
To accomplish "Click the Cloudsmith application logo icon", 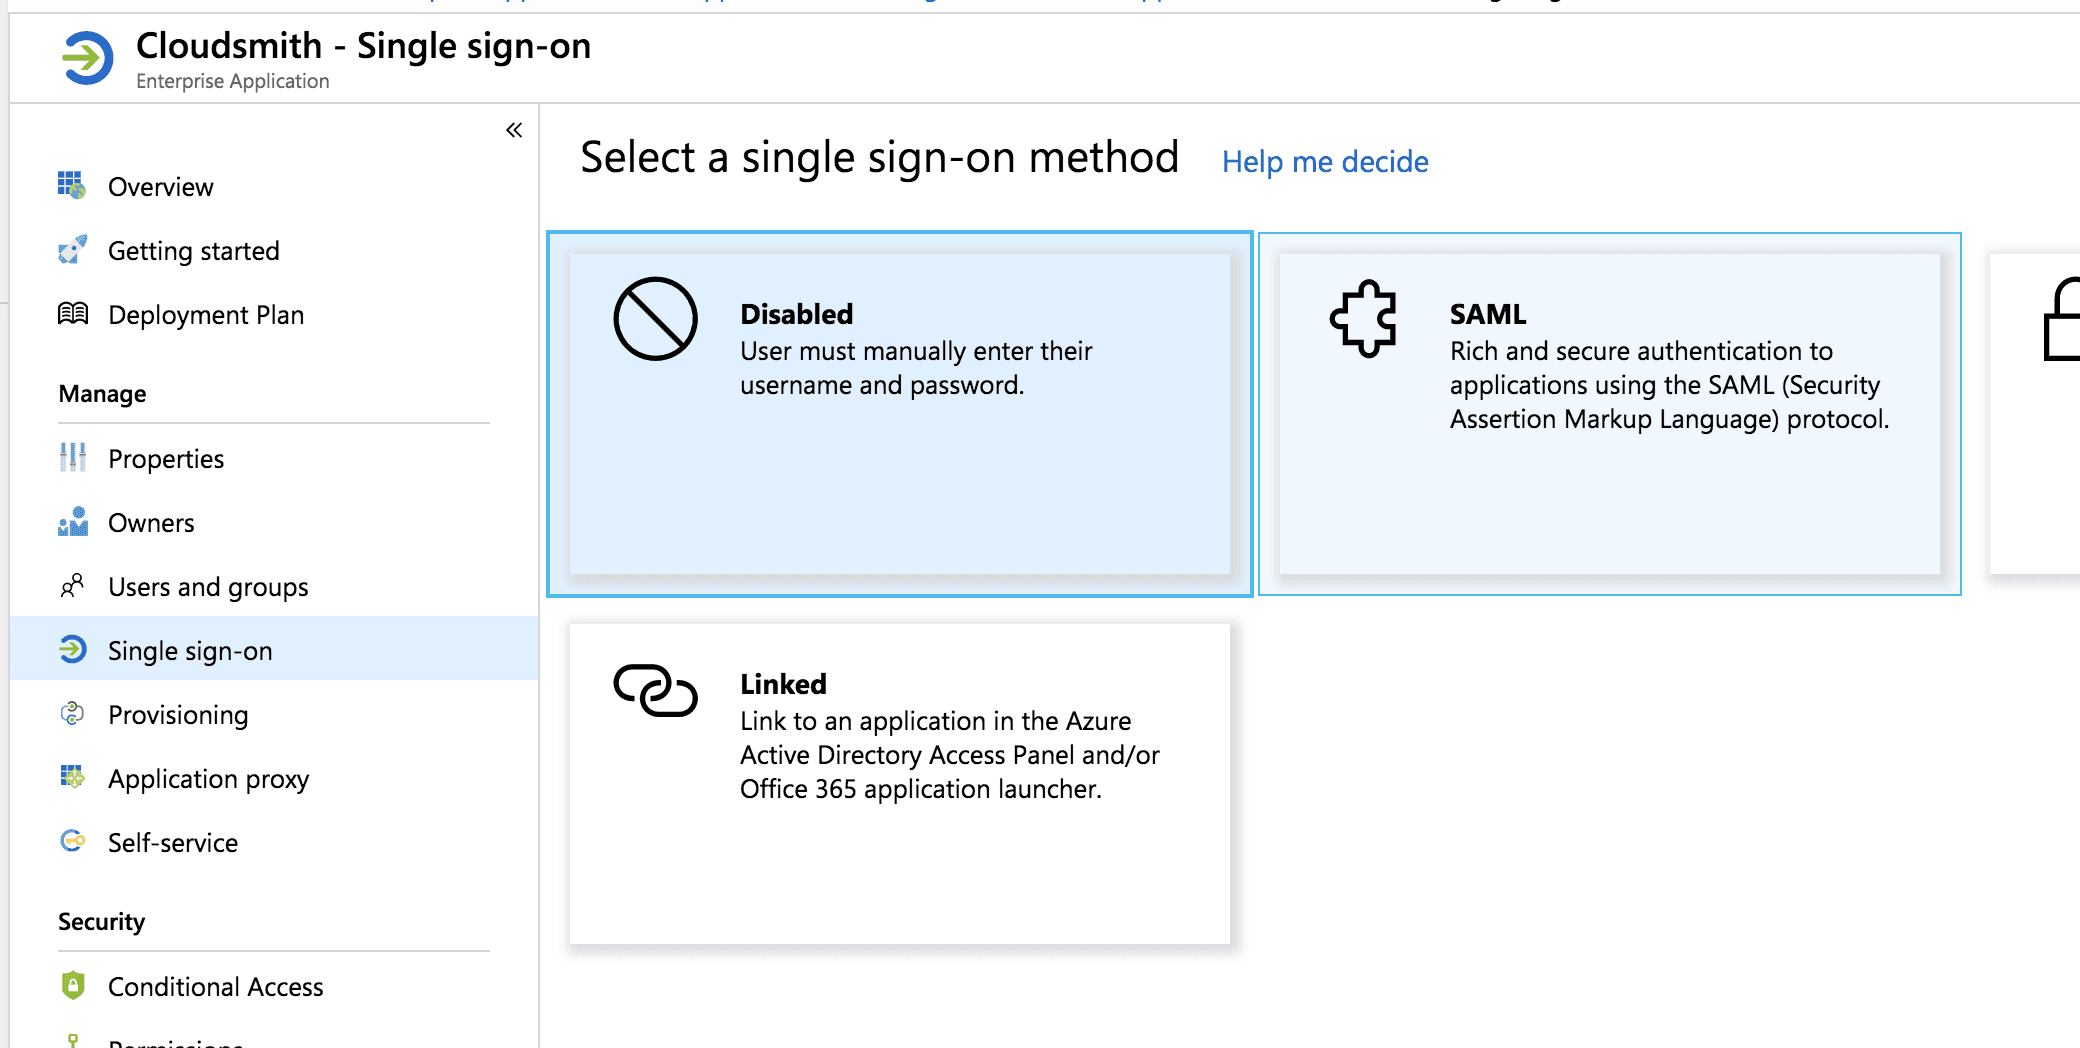I will click(87, 58).
